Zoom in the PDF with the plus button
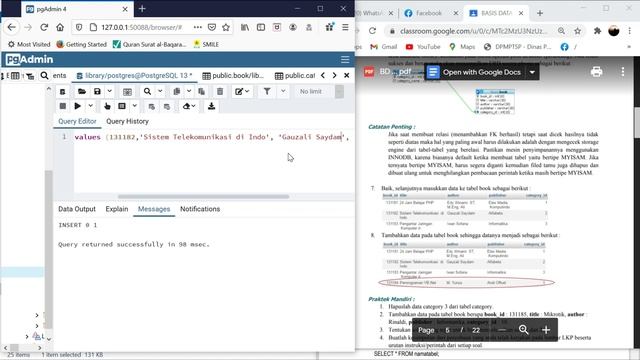 coord(546,330)
